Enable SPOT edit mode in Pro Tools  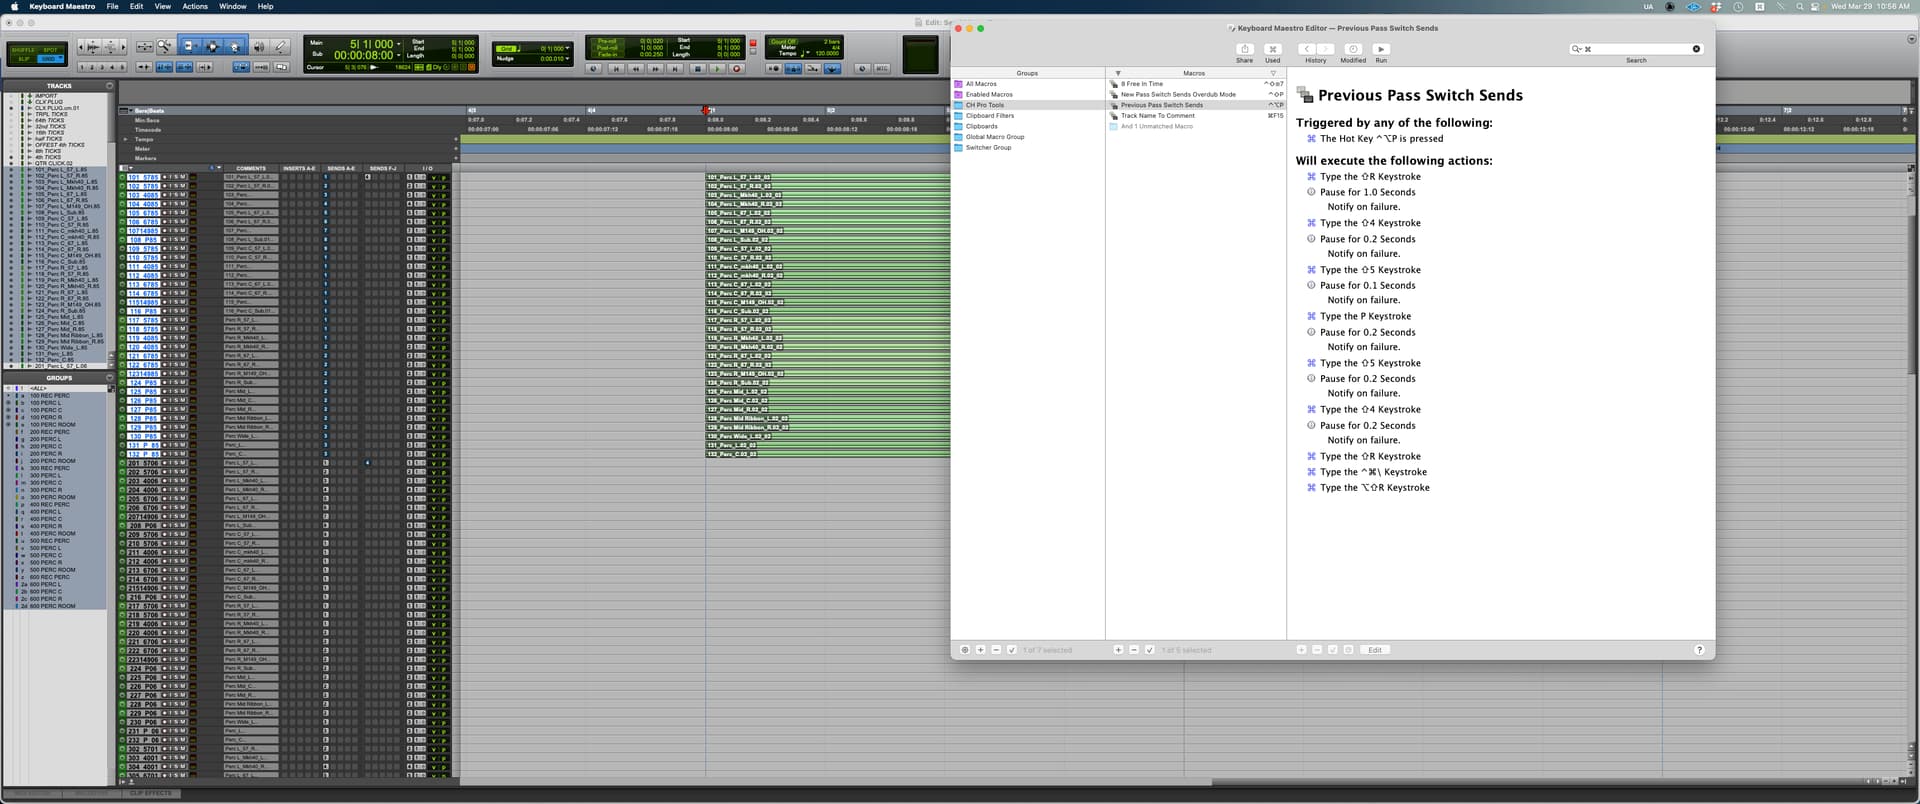point(50,50)
